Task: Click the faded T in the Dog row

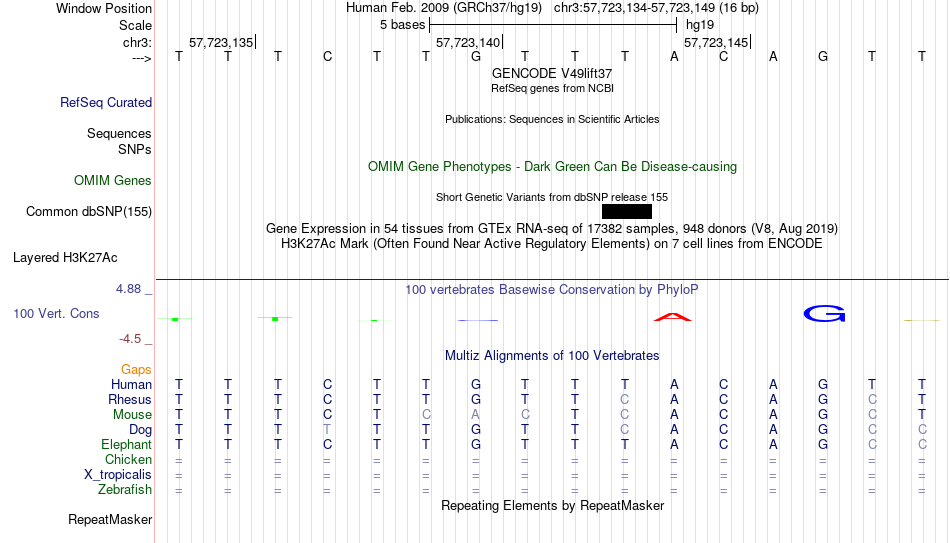Action: click(x=327, y=430)
